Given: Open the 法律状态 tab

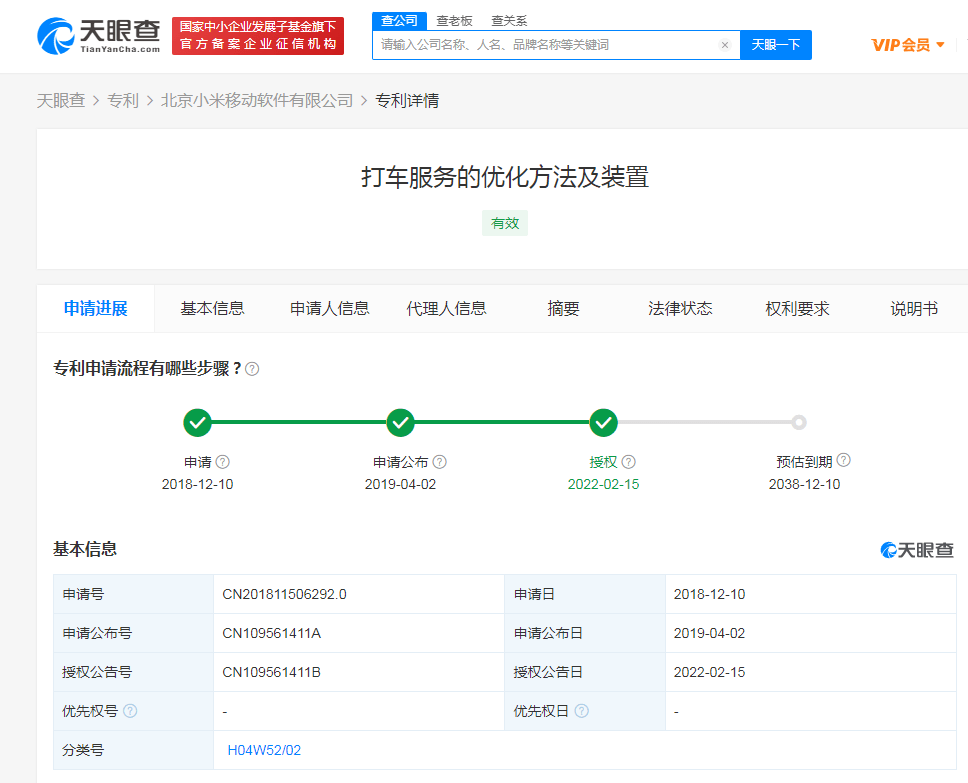Looking at the screenshot, I should (x=680, y=309).
